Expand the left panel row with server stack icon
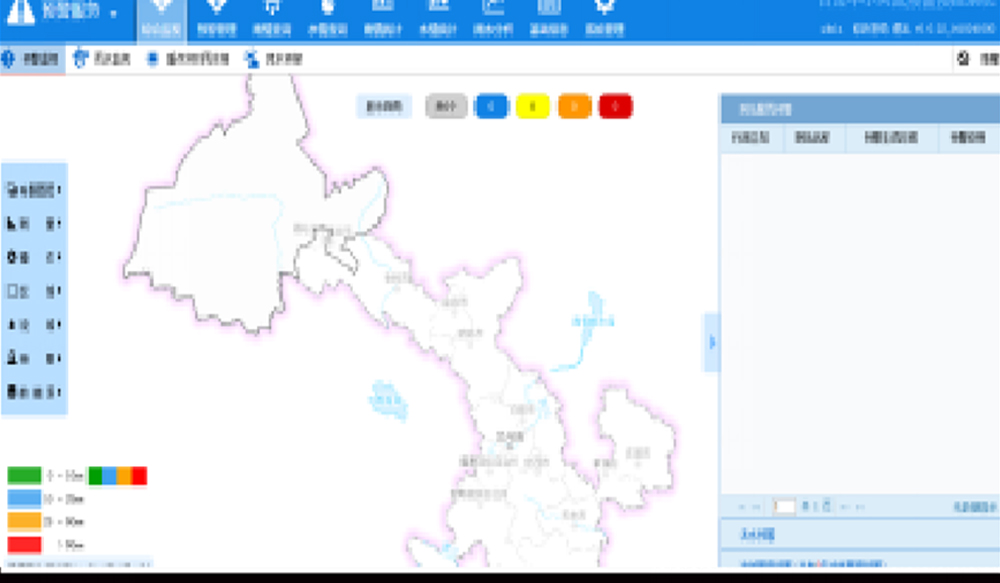This screenshot has height=583, width=1000. pos(34,392)
